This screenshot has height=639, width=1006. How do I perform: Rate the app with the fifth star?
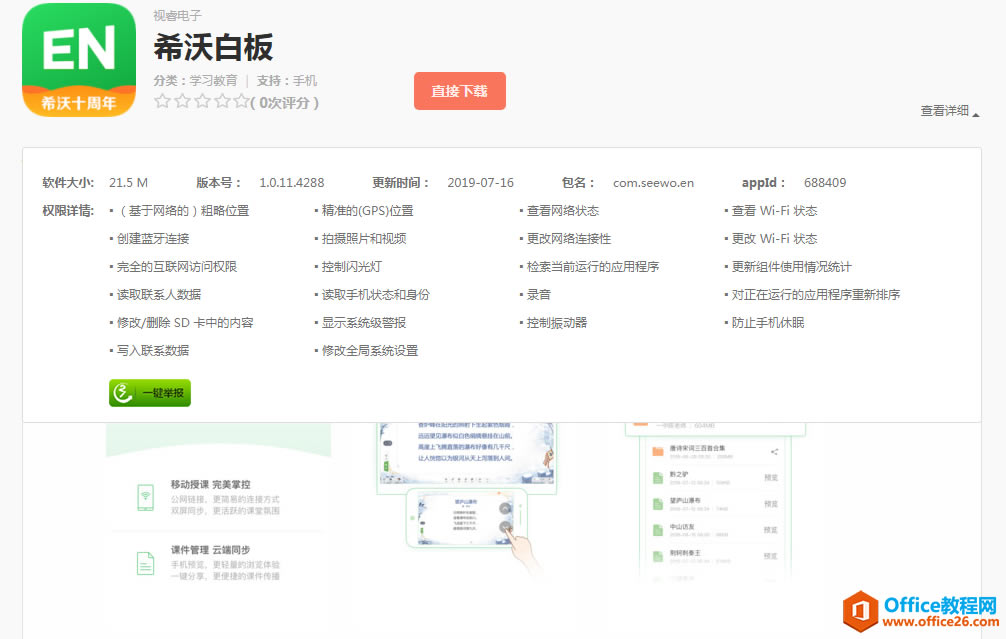click(x=241, y=101)
